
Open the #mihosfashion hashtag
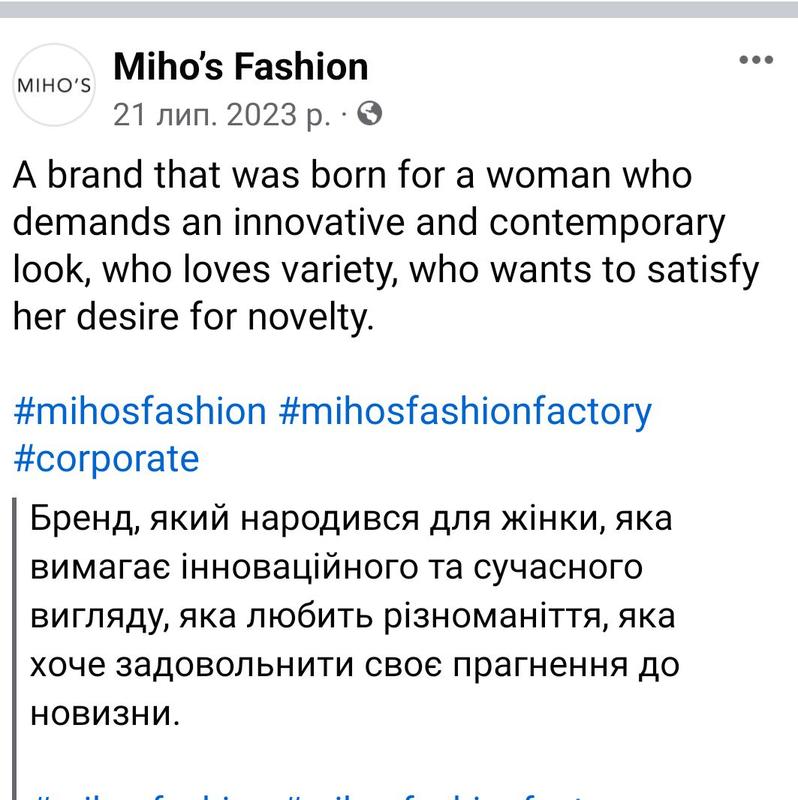point(140,411)
